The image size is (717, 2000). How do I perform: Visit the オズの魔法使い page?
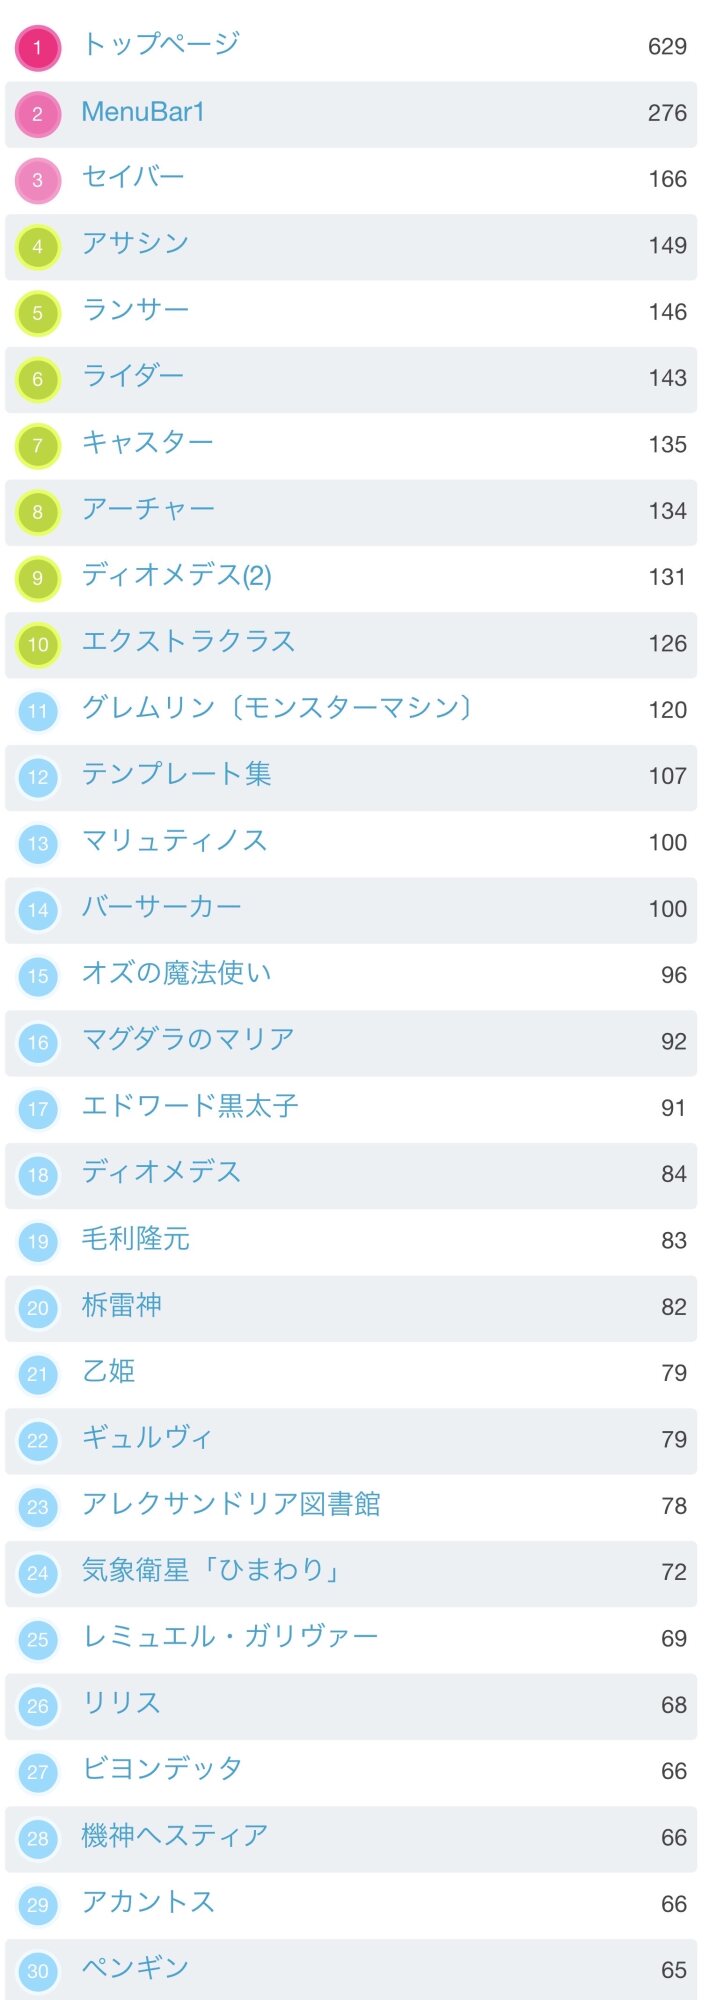coord(176,973)
